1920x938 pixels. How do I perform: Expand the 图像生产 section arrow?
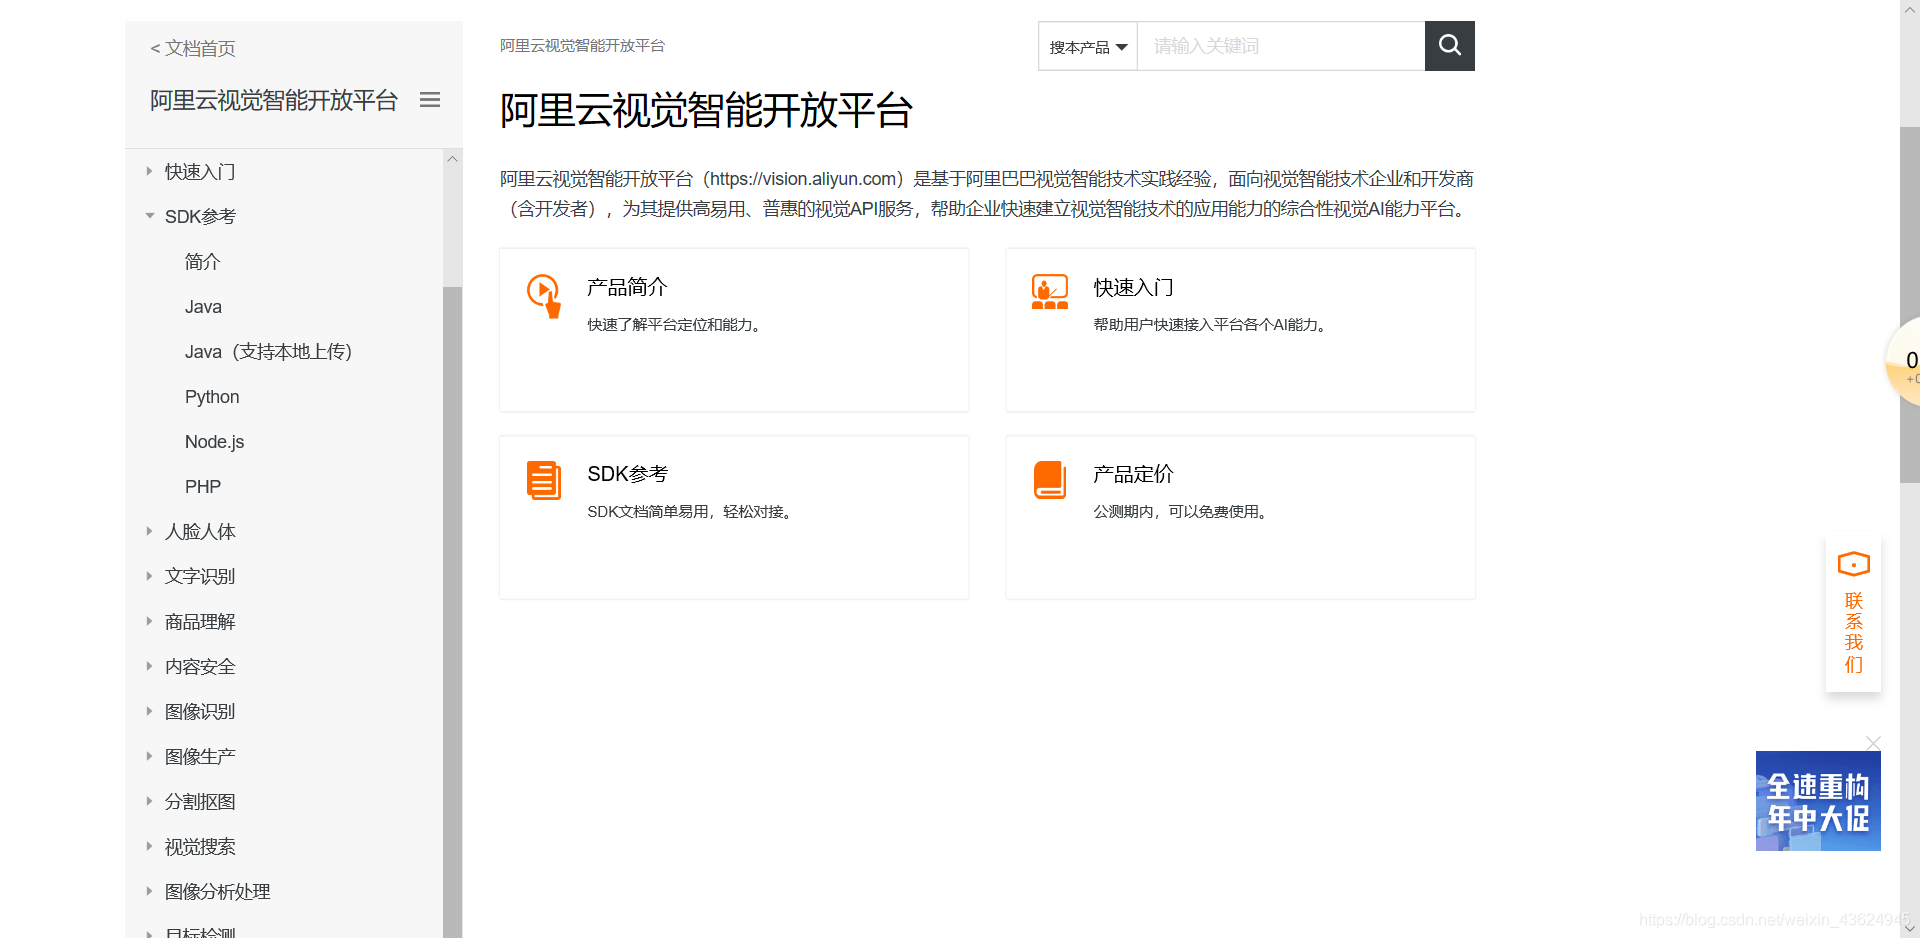pyautogui.click(x=149, y=756)
